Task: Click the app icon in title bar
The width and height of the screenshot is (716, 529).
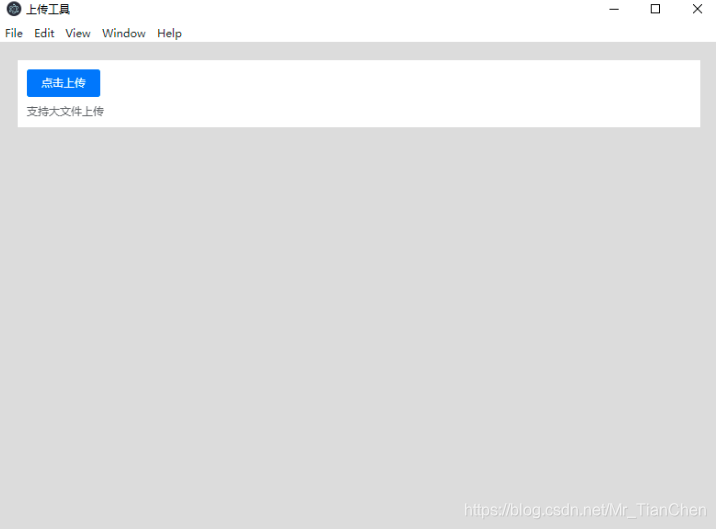Action: pos(14,9)
